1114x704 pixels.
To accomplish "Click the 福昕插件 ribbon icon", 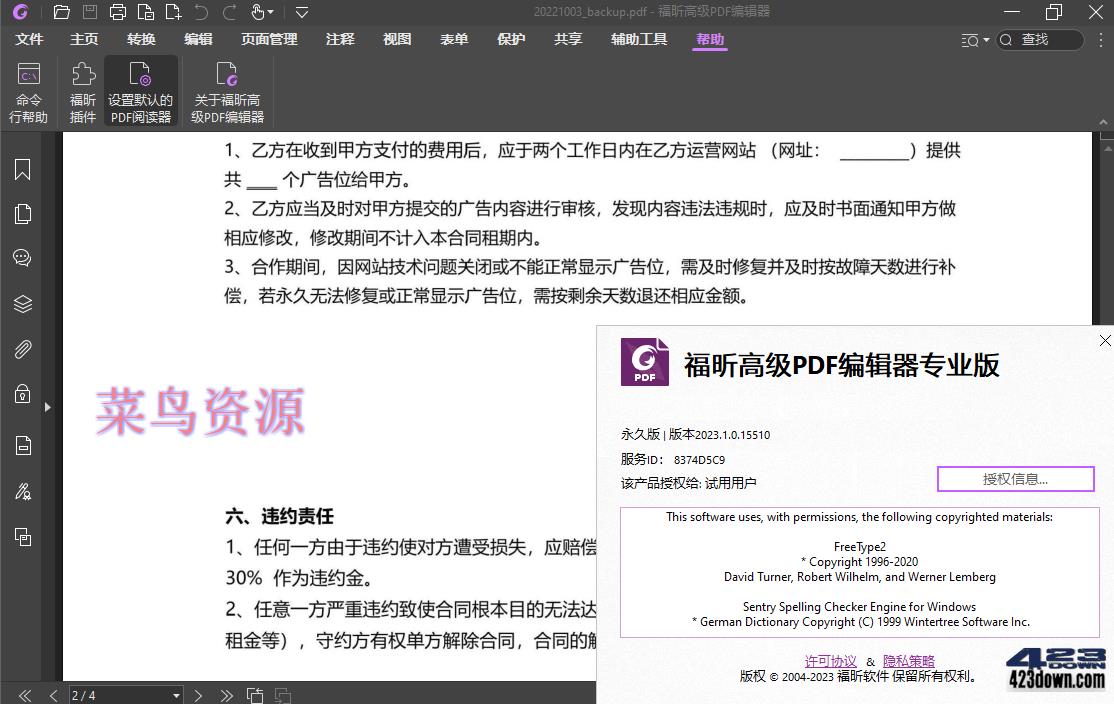I will 82,88.
